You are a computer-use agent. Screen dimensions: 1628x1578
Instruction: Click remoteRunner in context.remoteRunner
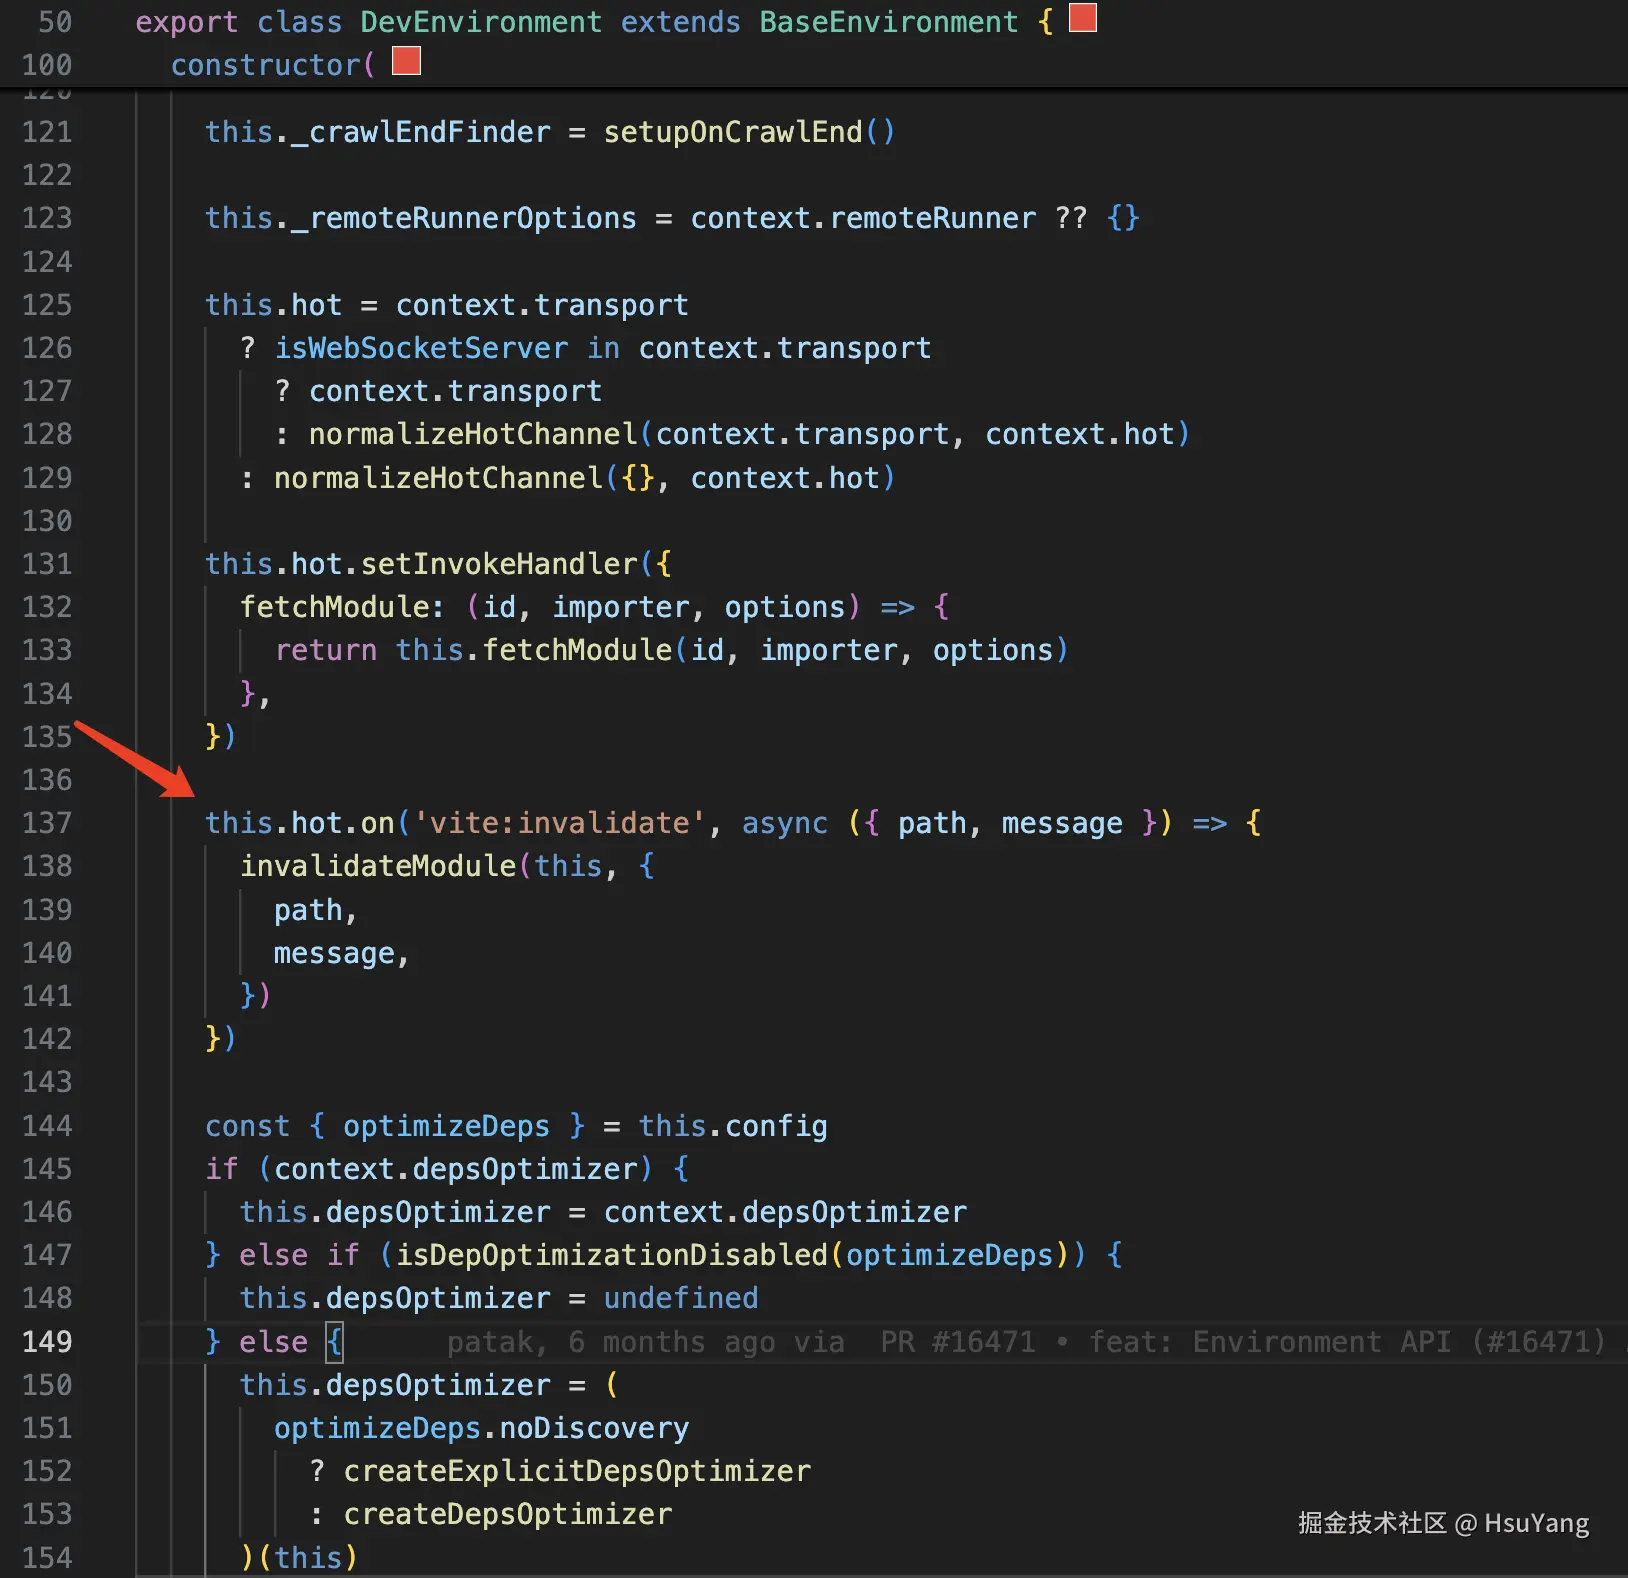[932, 218]
